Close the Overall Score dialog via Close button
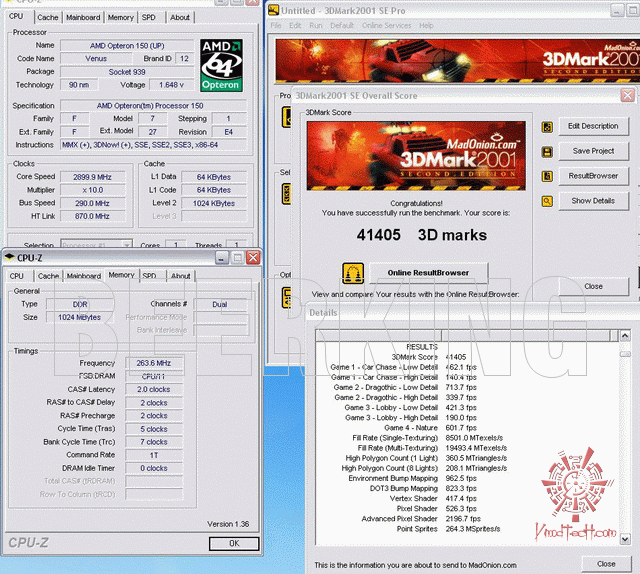Viewport: 640px width, 574px height. point(593,286)
